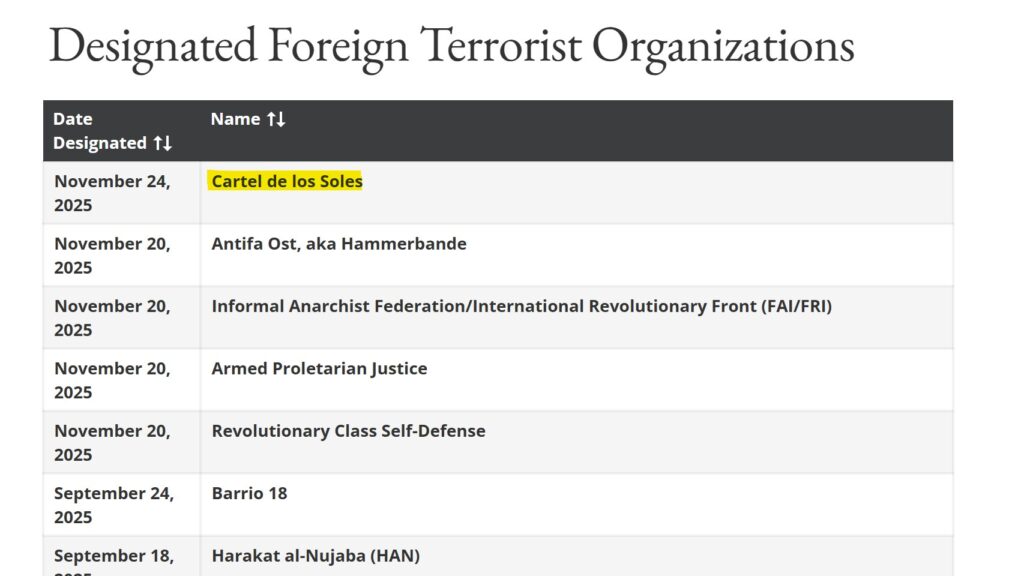Click the date beside Revolutionary Class Self-Defense
1024x576 pixels.
112,443
